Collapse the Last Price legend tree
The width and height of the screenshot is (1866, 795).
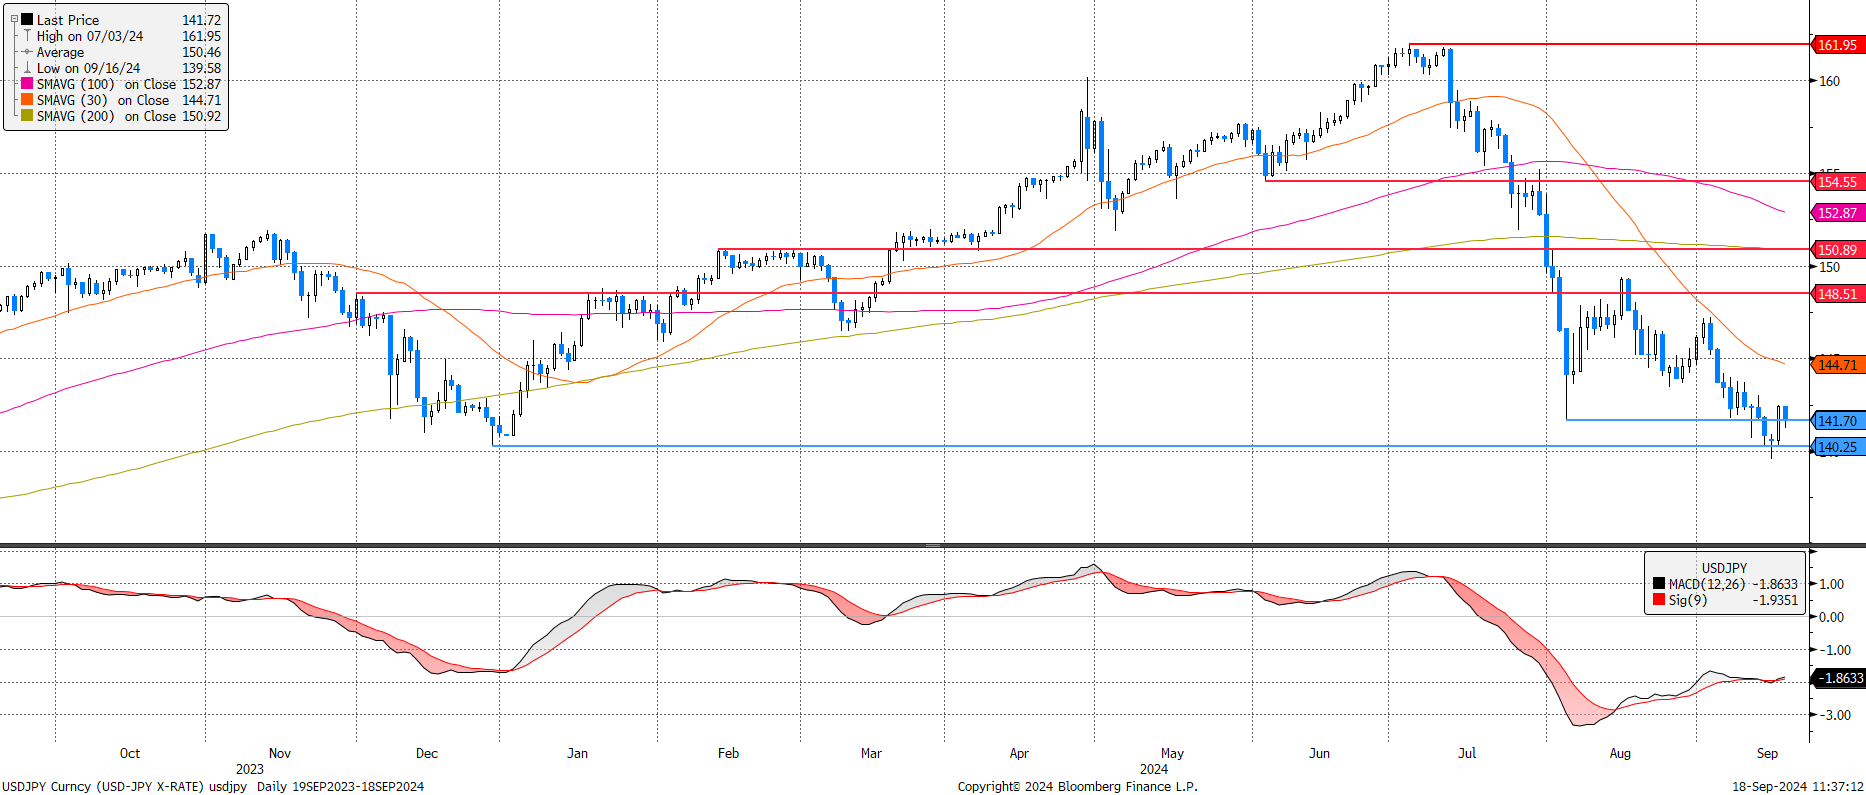[x=14, y=19]
